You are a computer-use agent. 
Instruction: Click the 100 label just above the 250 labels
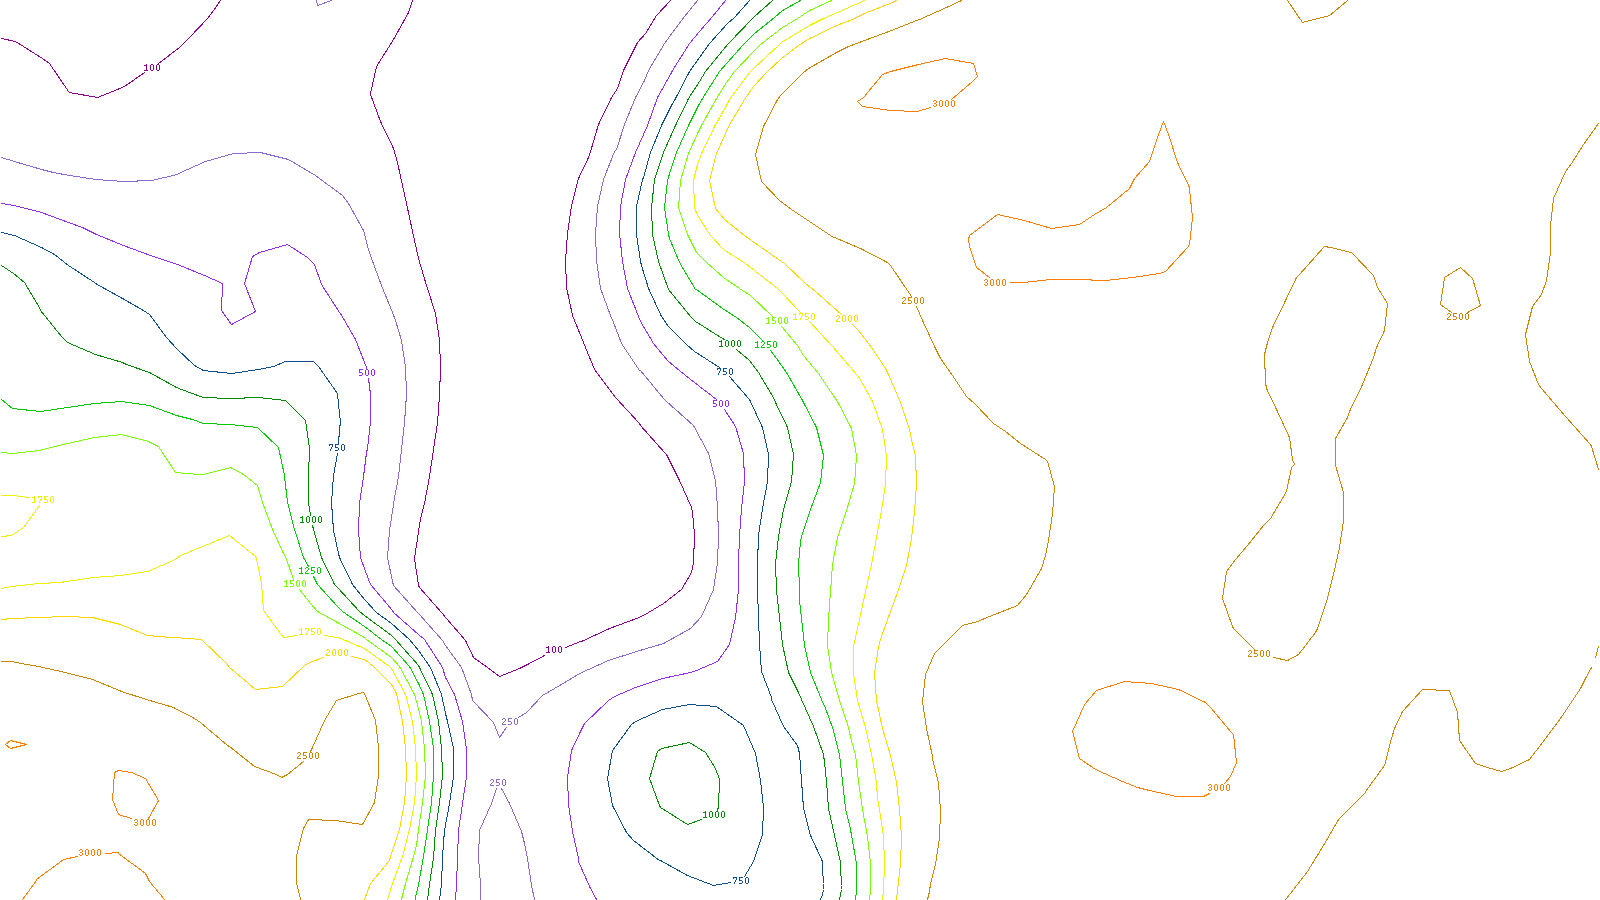554,650
